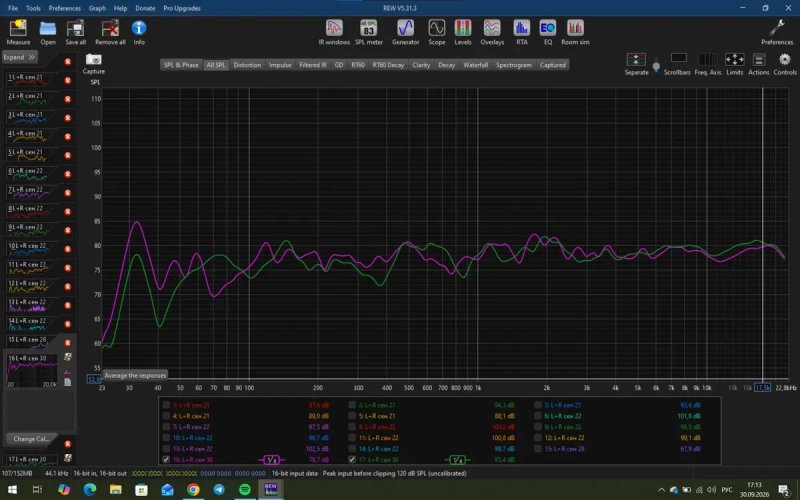This screenshot has height=500, width=800.
Task: Uncheck trace 16: L+R сен 30 checkbox
Action: [x=166, y=459]
